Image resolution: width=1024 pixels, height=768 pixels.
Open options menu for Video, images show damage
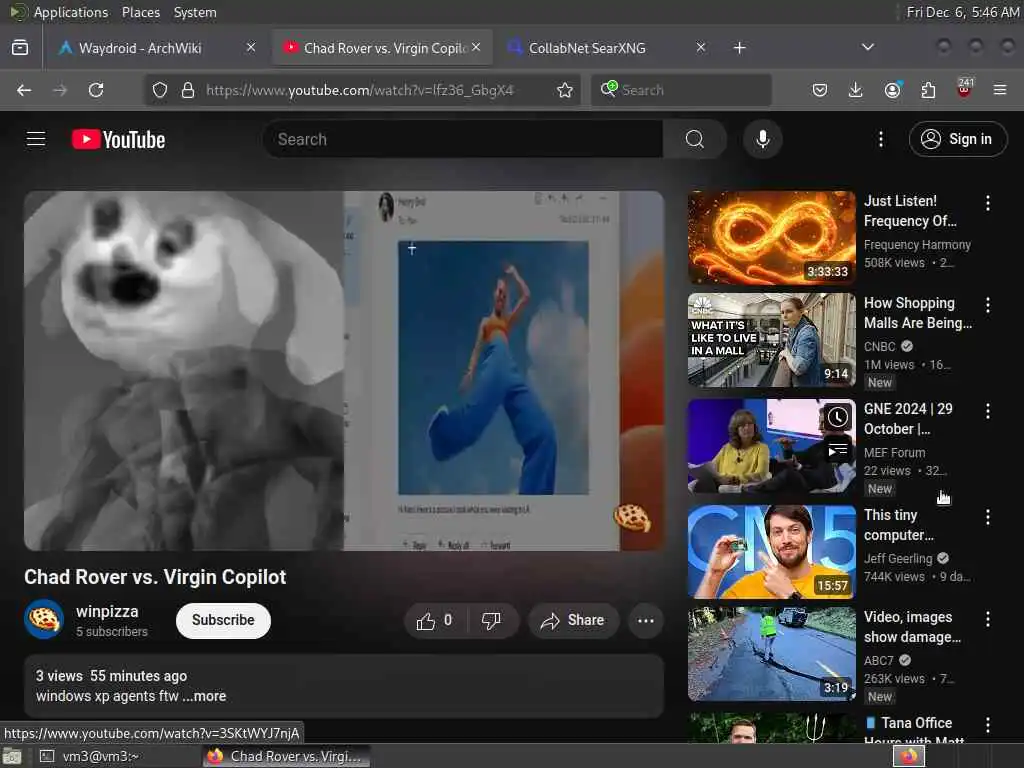click(x=987, y=618)
